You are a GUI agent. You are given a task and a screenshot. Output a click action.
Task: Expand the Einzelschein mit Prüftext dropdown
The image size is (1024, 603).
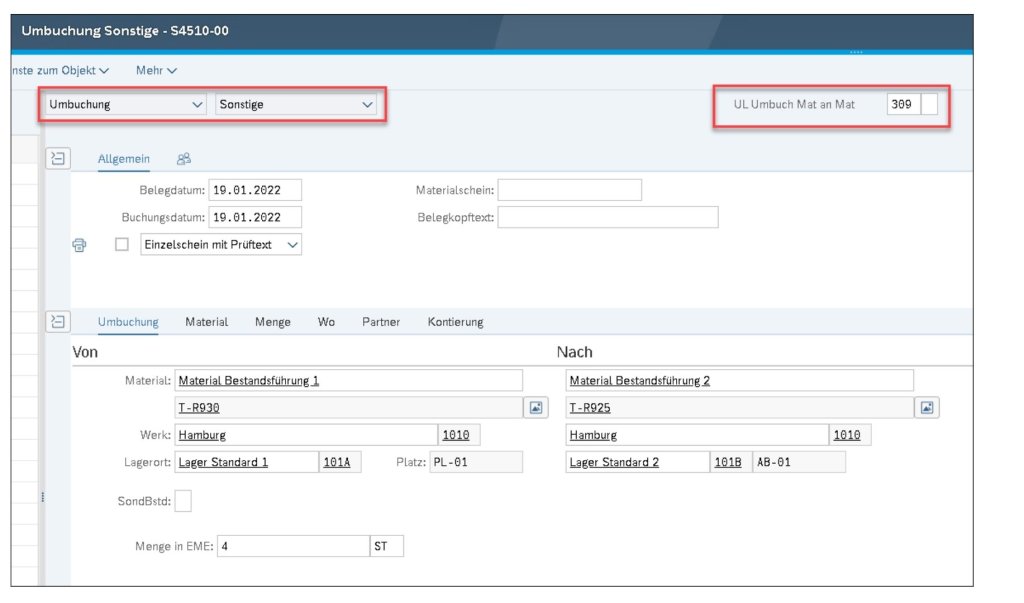point(221,245)
